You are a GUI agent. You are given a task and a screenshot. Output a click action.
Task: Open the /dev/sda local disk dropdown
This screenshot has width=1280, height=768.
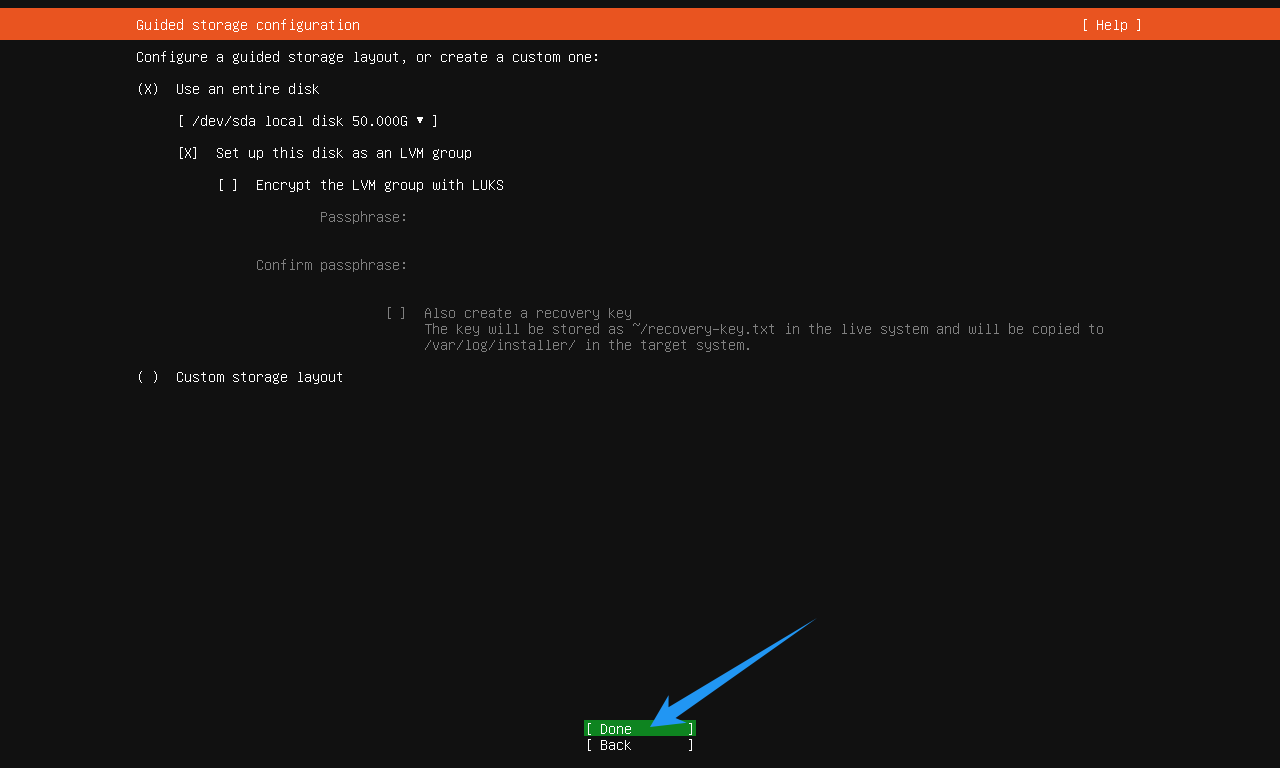click(308, 121)
